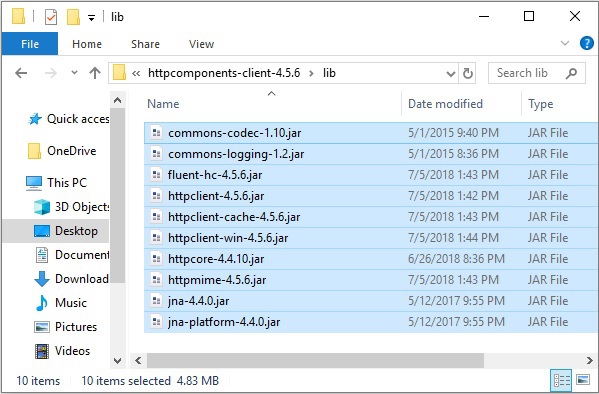599x394 pixels.
Task: Open the address bar history dropdown
Action: (451, 73)
